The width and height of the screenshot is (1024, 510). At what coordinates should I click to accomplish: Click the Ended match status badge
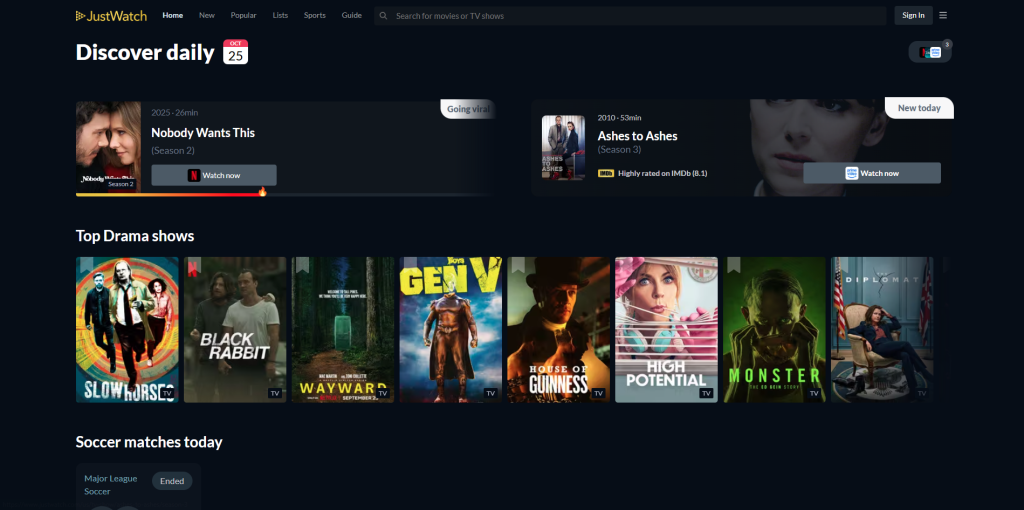click(172, 481)
